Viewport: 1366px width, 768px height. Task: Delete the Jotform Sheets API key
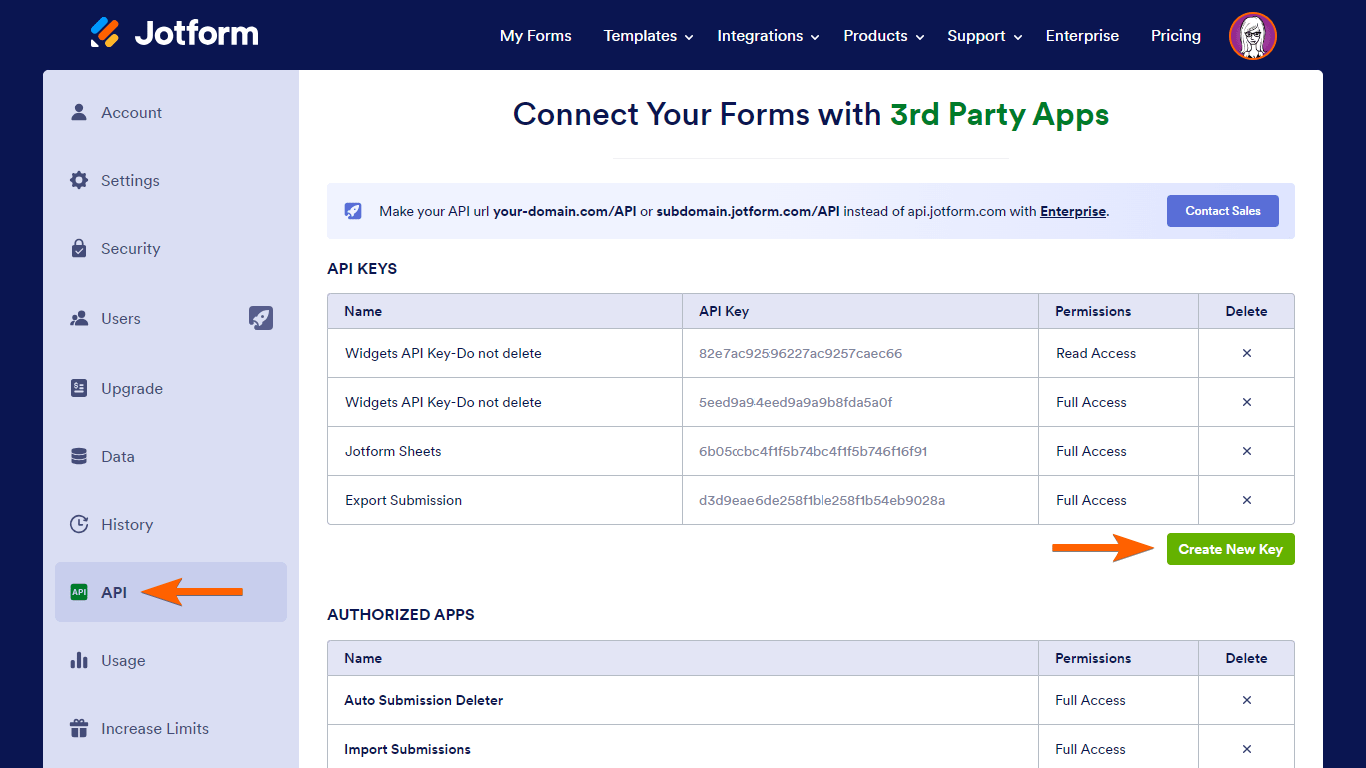[x=1246, y=451]
